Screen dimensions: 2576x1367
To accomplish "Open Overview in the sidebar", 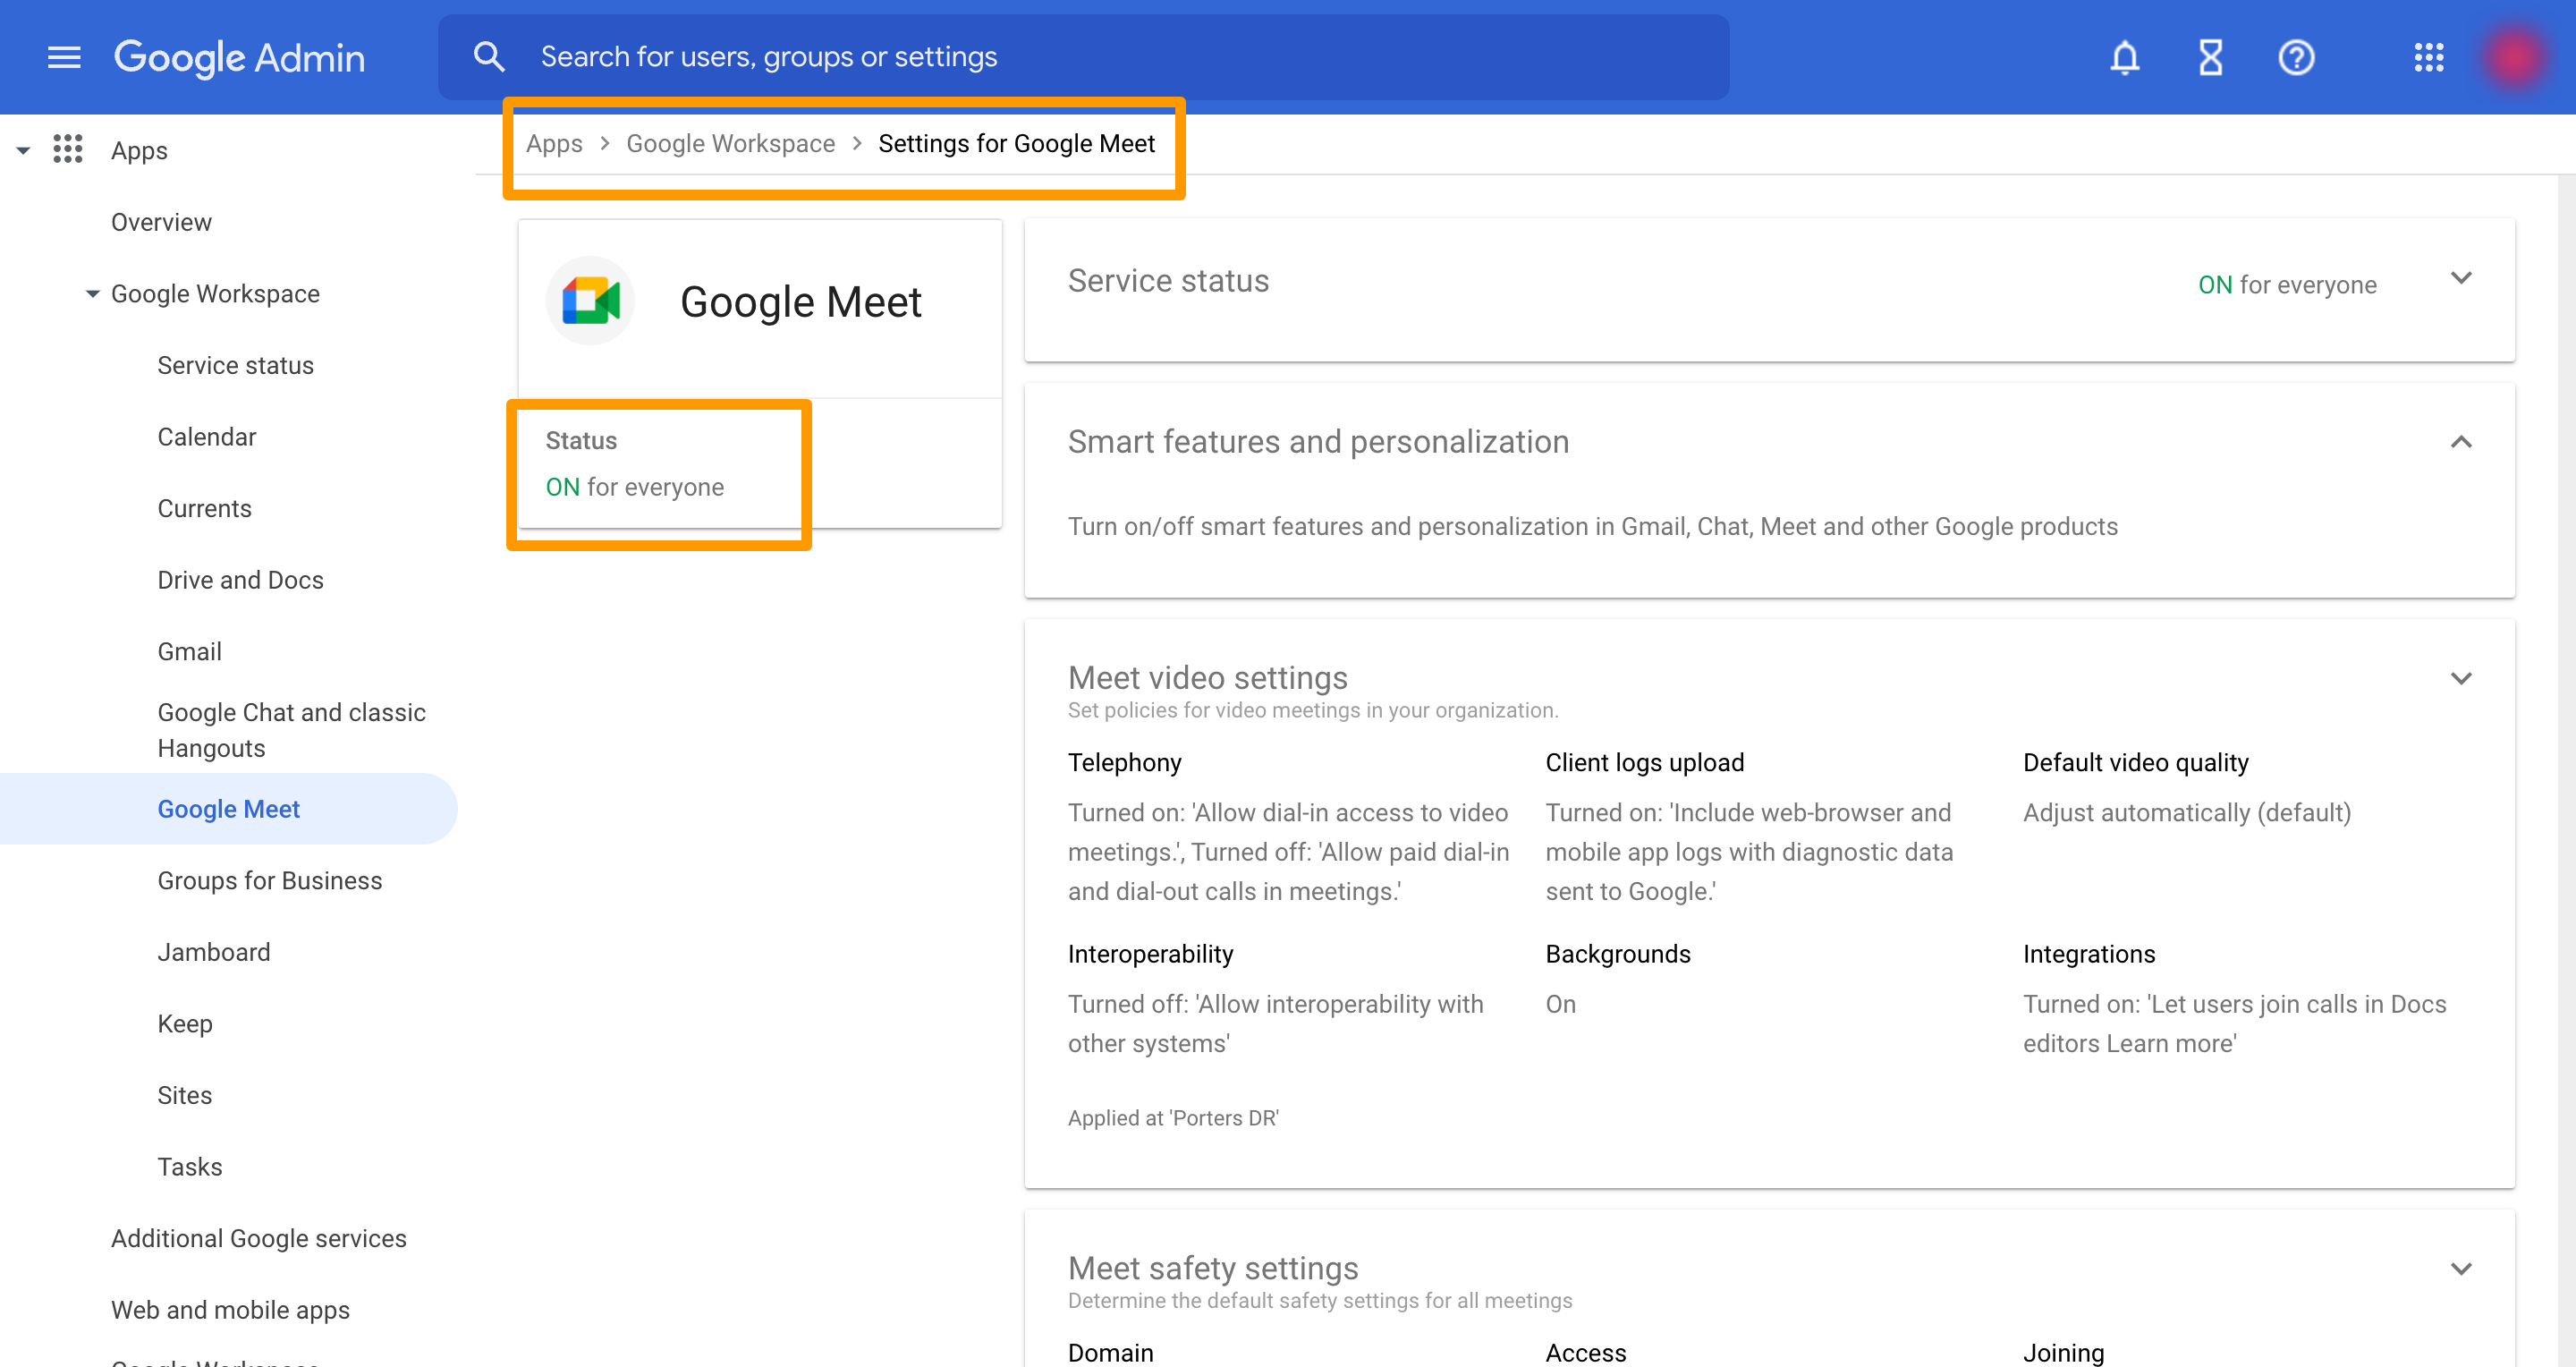I will pyautogui.click(x=161, y=222).
